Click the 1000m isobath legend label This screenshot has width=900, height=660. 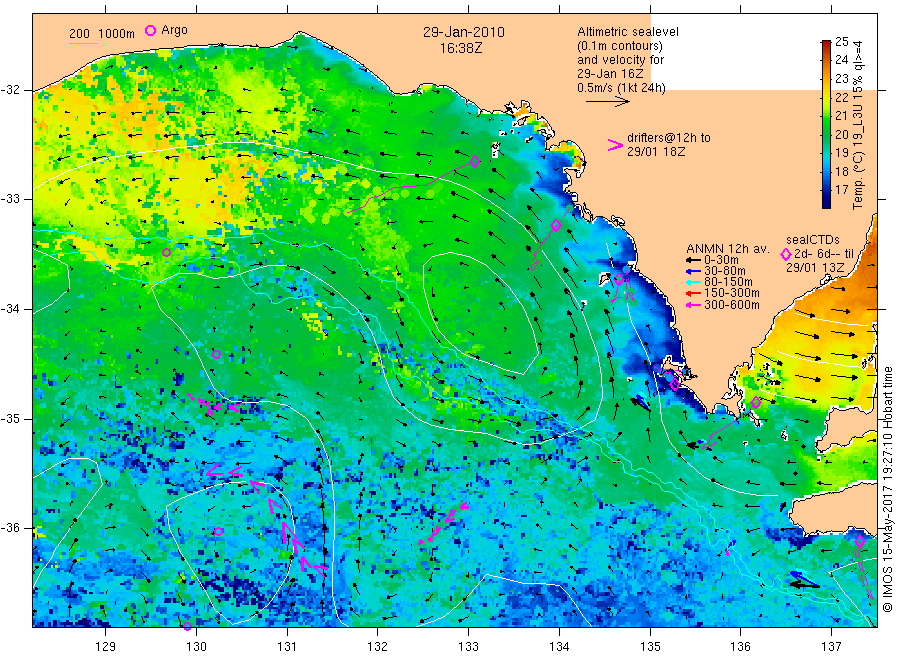[x=117, y=34]
